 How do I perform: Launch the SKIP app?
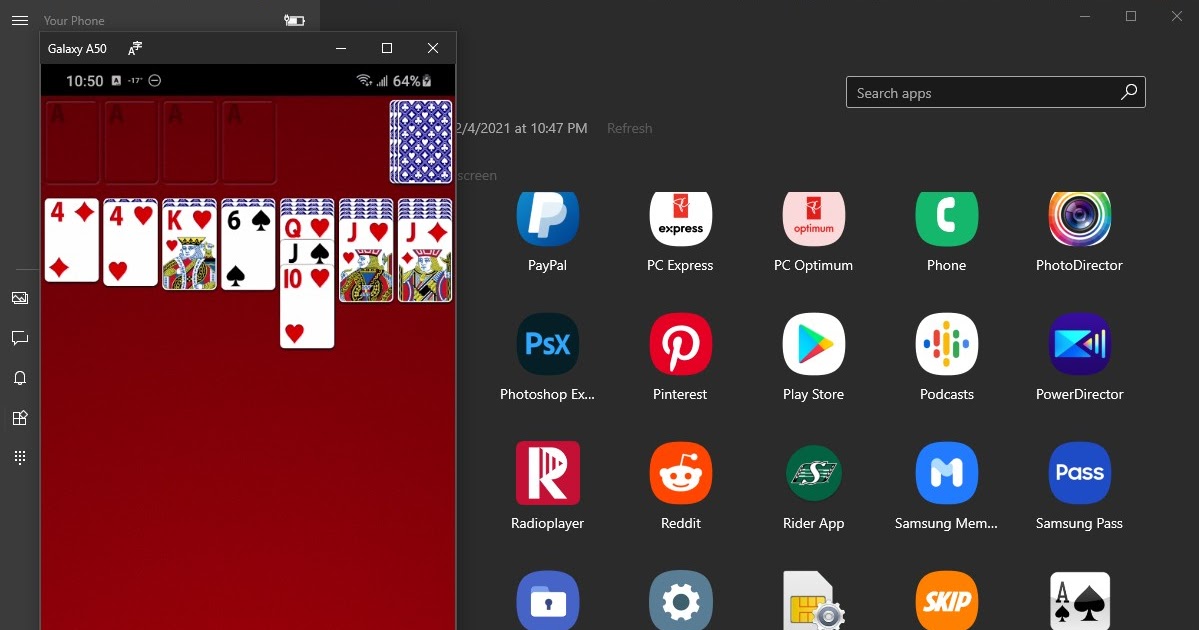946,600
